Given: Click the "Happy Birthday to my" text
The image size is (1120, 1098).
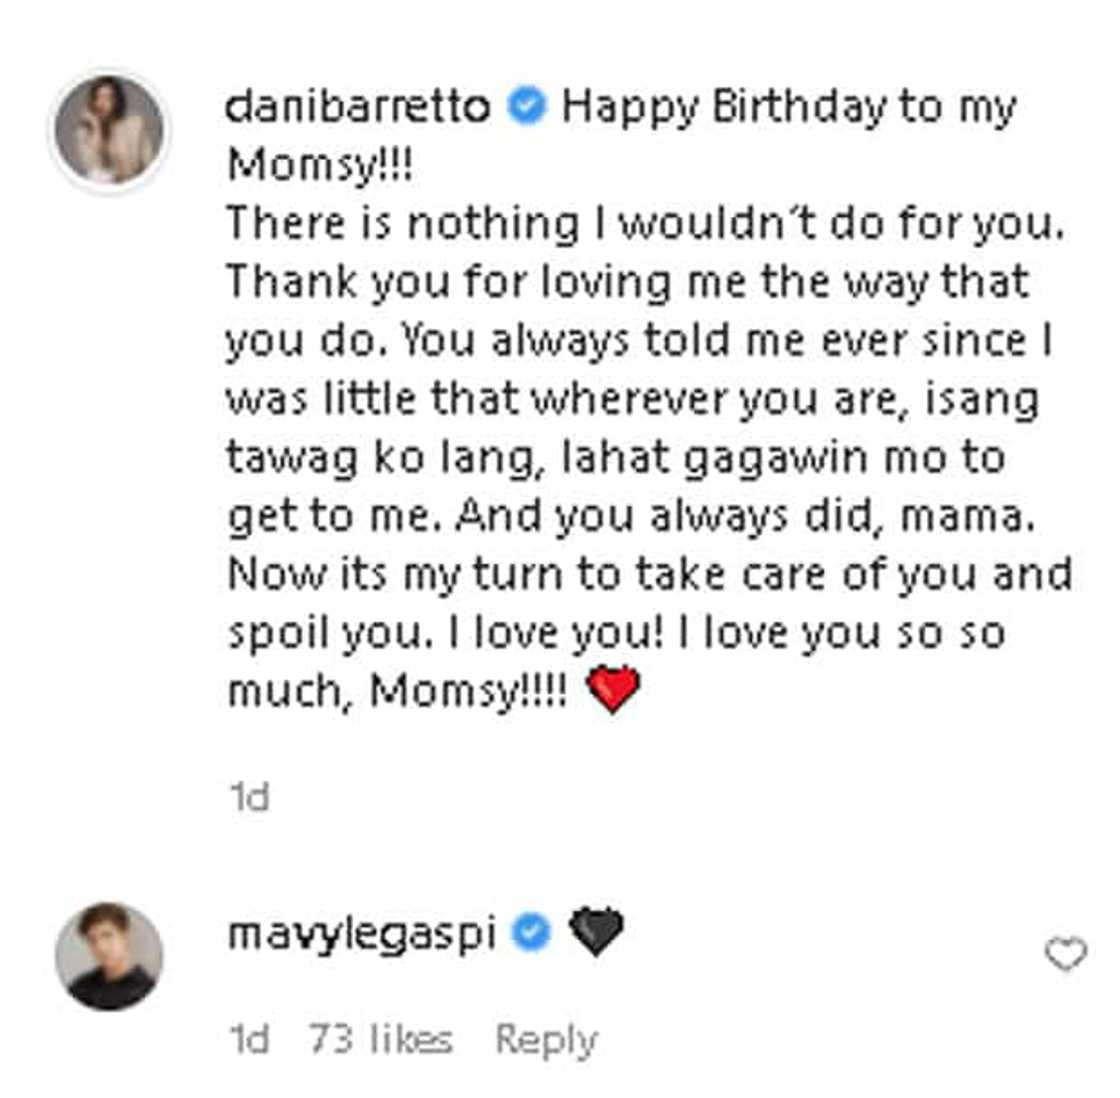Looking at the screenshot, I should [788, 106].
